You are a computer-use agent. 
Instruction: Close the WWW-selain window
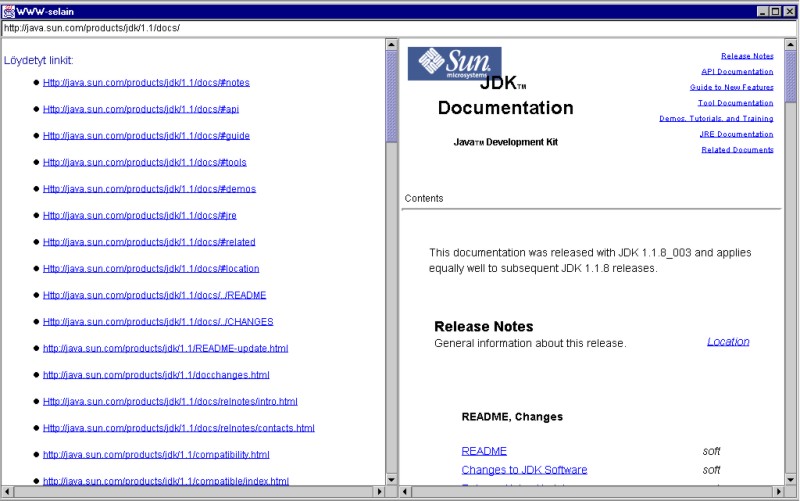pos(789,11)
